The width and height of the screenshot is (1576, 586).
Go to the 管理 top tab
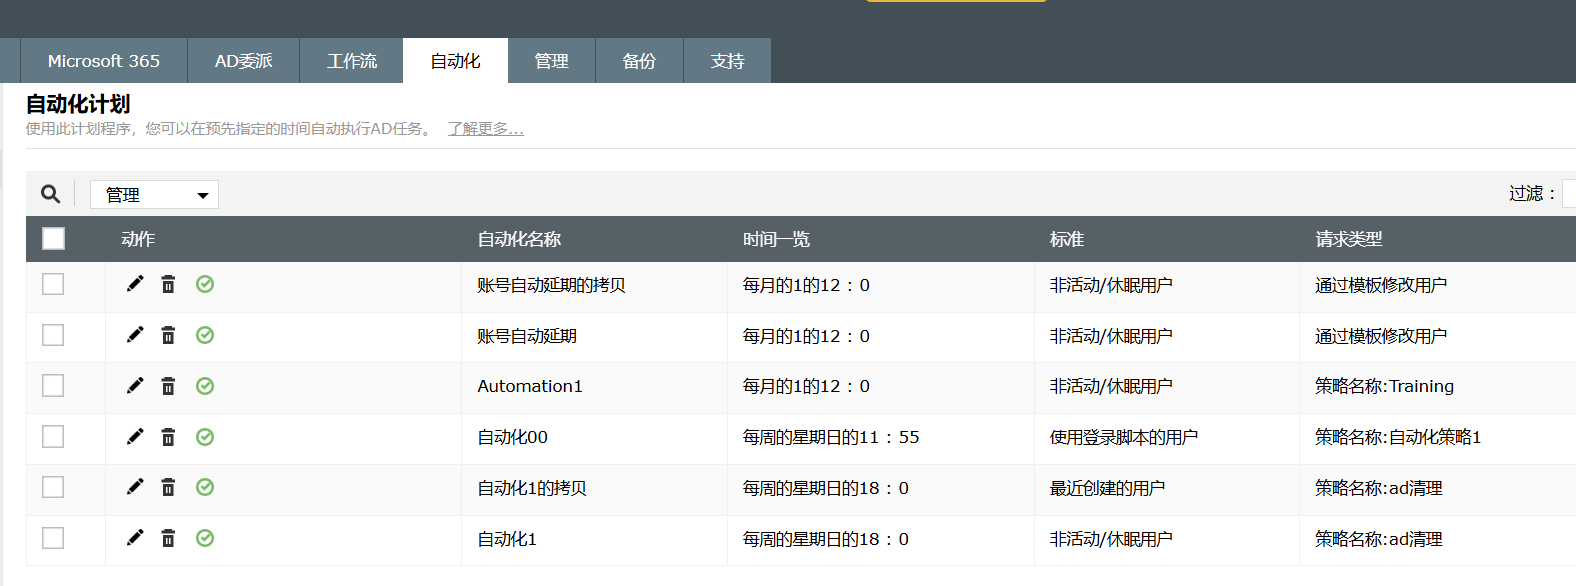551,61
